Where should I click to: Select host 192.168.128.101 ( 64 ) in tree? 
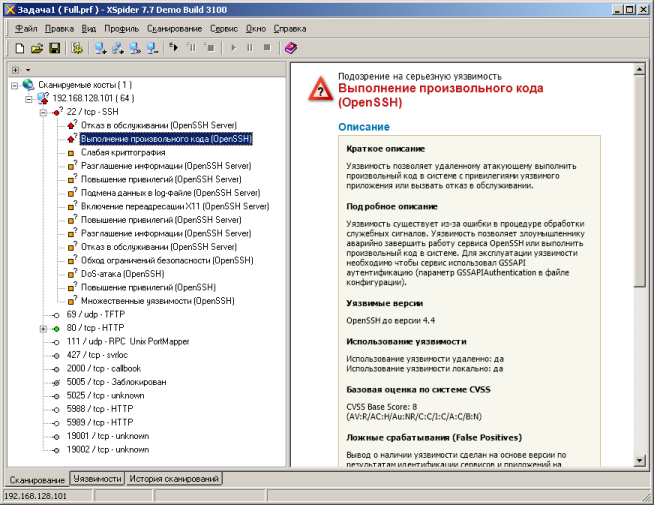(93, 98)
